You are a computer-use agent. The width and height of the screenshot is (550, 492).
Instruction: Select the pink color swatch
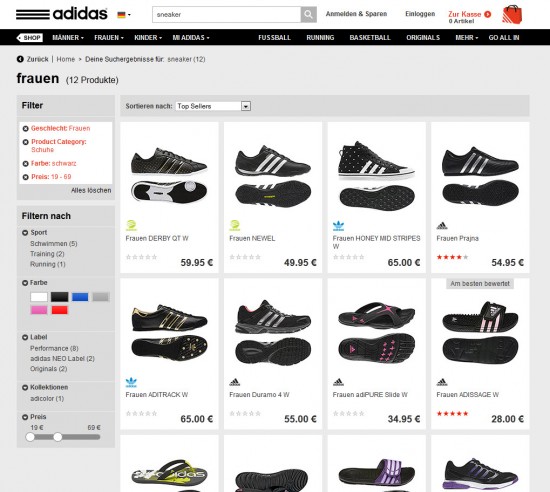[x=39, y=310]
